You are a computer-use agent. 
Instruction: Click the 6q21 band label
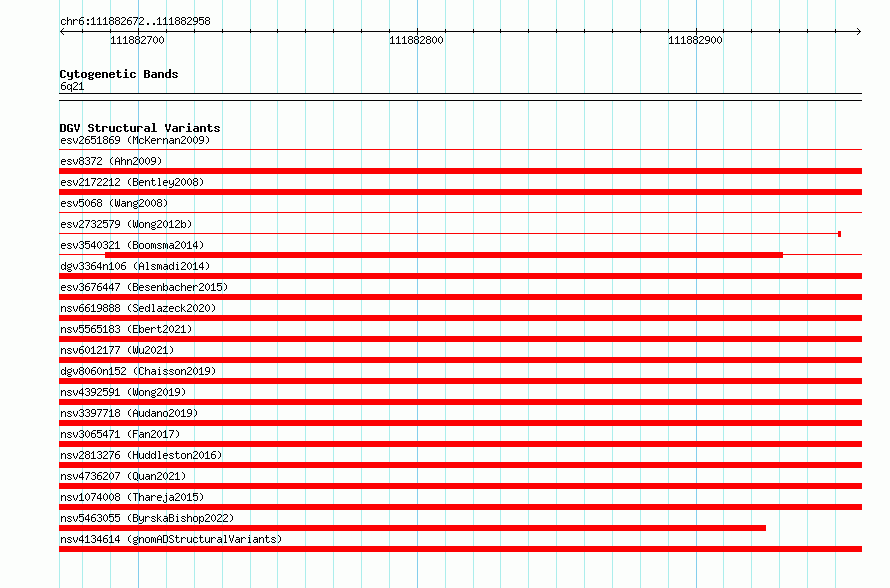click(x=72, y=86)
